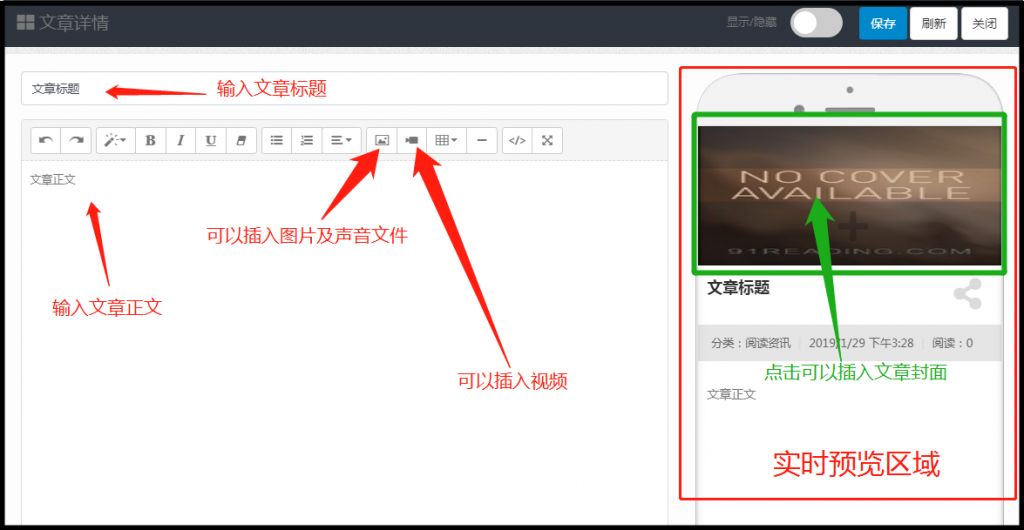Toggle the 显示/隐藏 switch
The width and height of the screenshot is (1024, 530).
pyautogui.click(x=816, y=23)
